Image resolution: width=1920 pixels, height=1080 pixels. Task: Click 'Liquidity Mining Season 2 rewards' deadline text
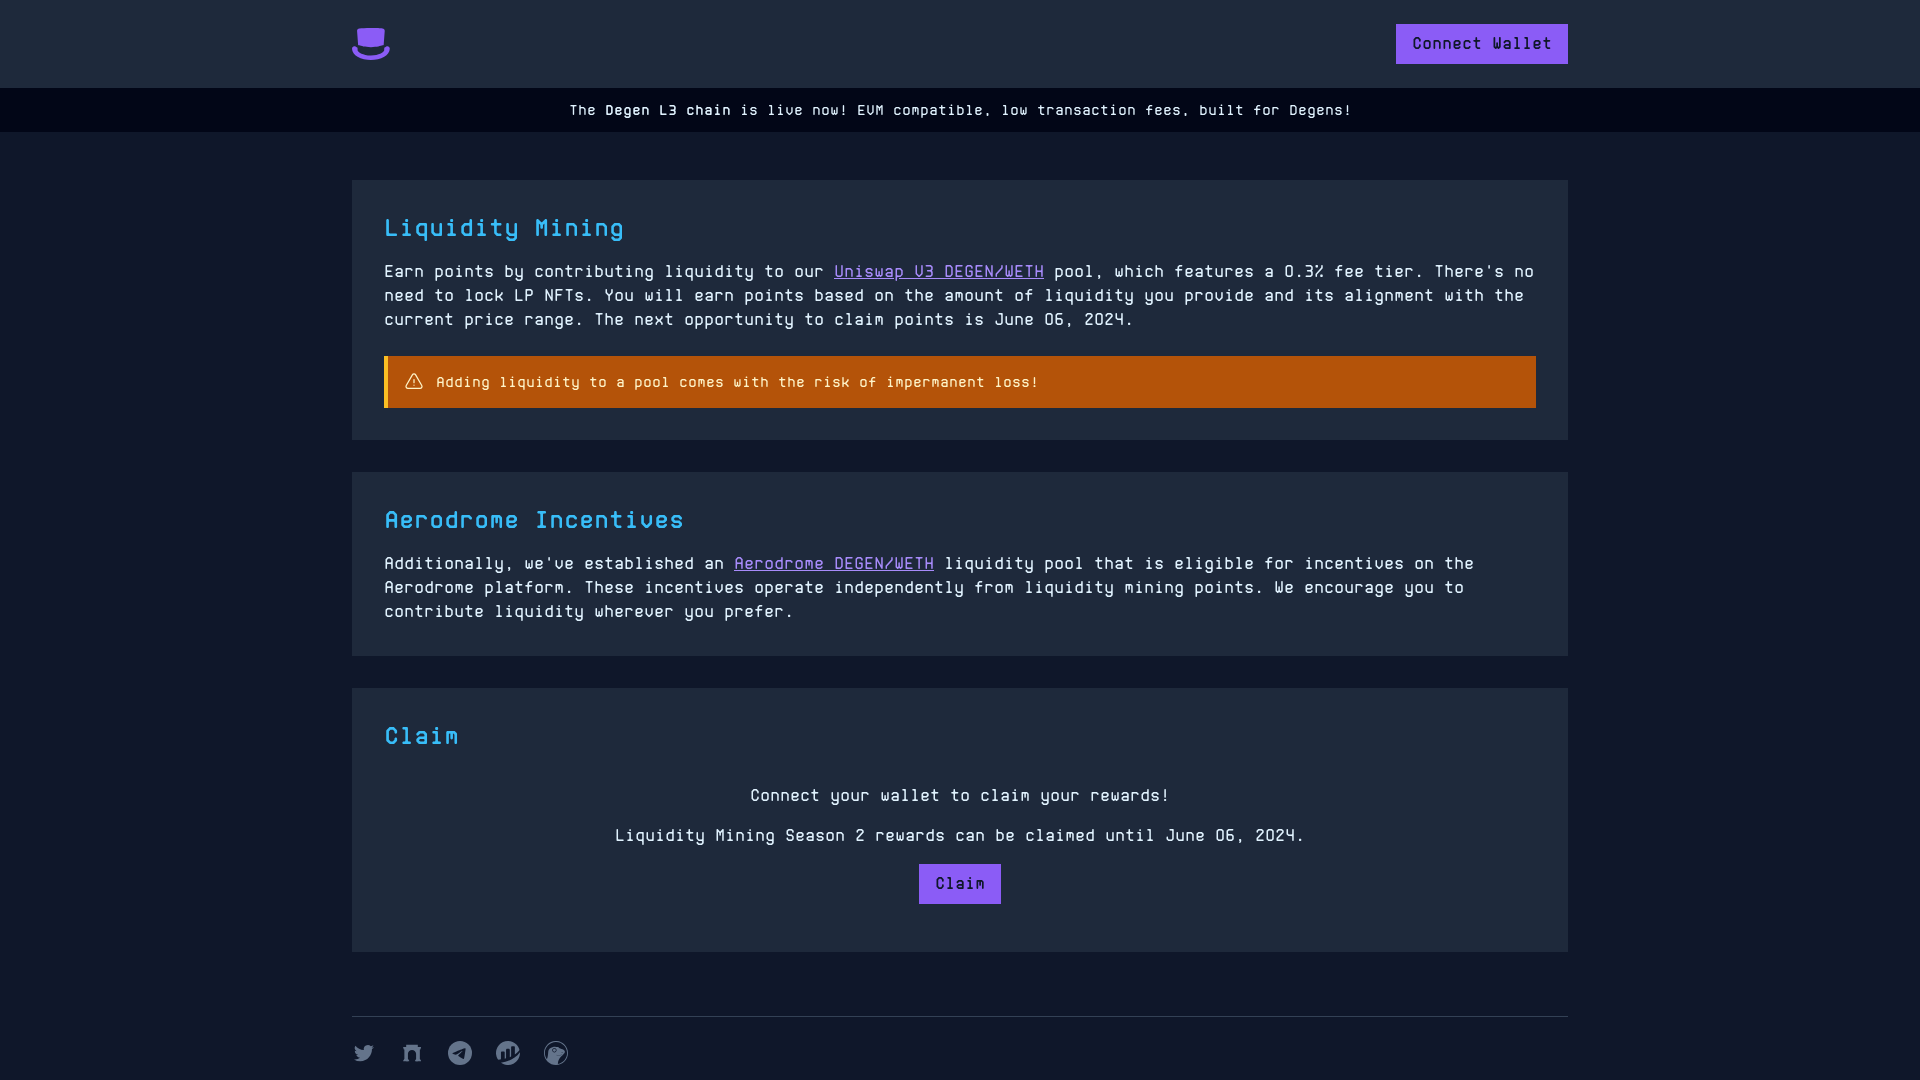pyautogui.click(x=960, y=836)
